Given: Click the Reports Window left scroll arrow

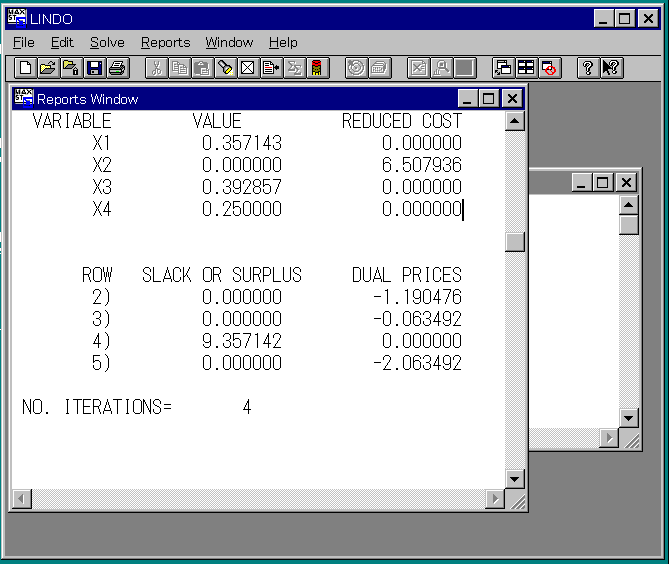Looking at the screenshot, I should coord(21,499).
